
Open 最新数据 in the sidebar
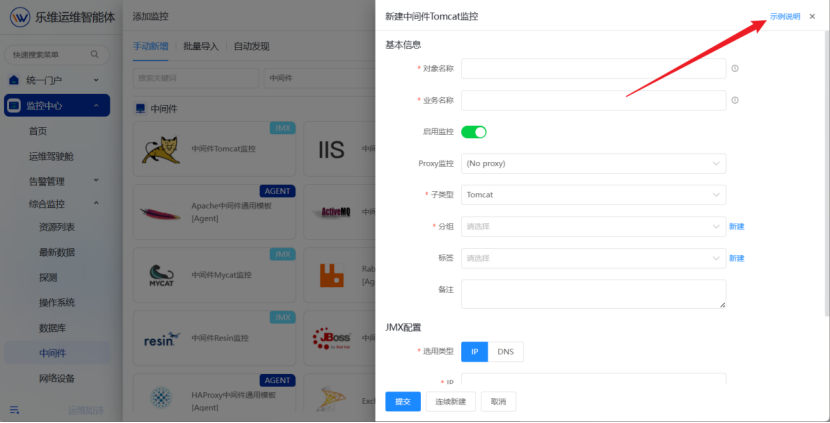pyautogui.click(x=57, y=253)
